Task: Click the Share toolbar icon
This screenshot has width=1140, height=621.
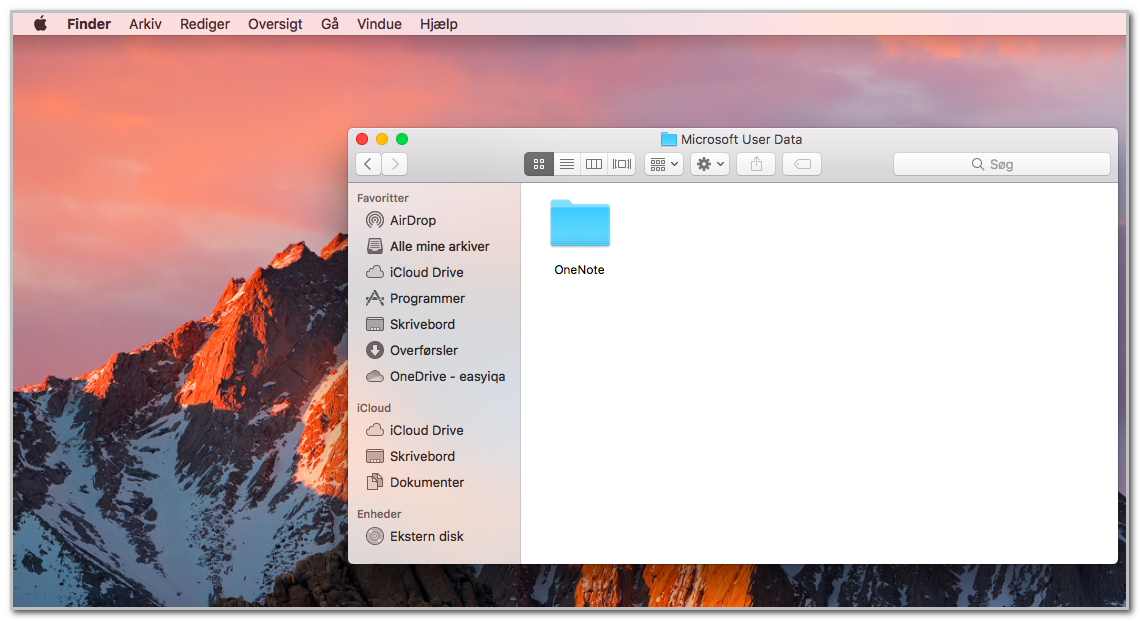Action: (756, 164)
